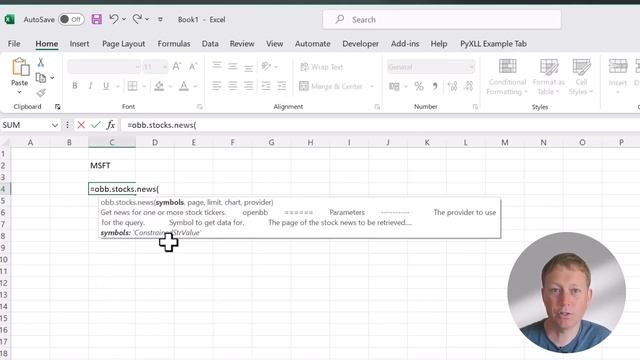
Task: Switch to the Insert tab
Action: 79,44
